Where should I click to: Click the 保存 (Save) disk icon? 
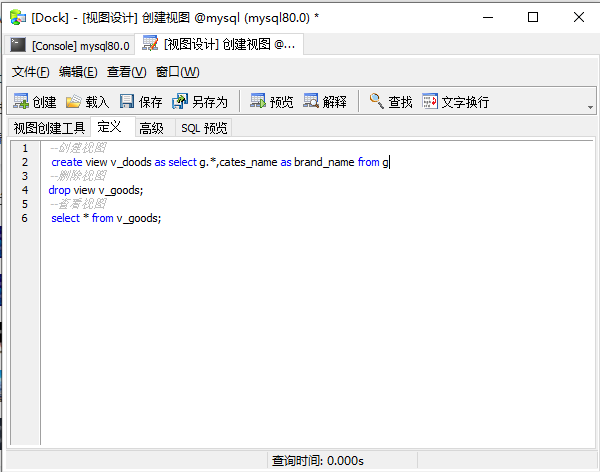127,101
